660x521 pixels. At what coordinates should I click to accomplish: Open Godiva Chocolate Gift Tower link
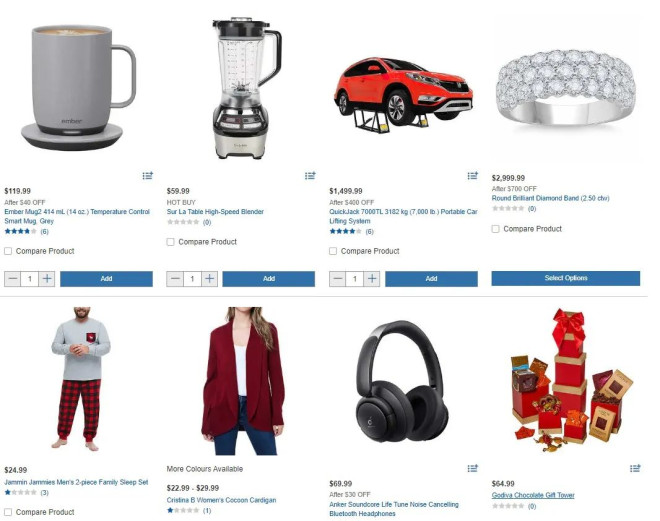[x=533, y=495]
